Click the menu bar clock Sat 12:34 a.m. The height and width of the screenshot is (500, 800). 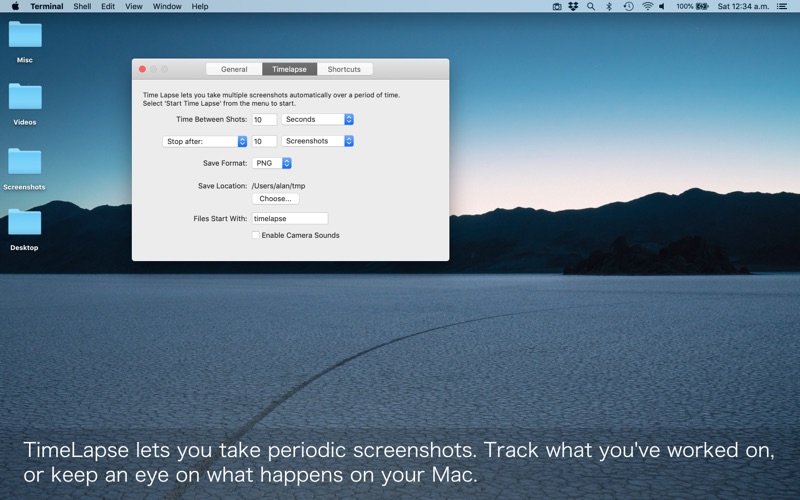[x=743, y=7]
